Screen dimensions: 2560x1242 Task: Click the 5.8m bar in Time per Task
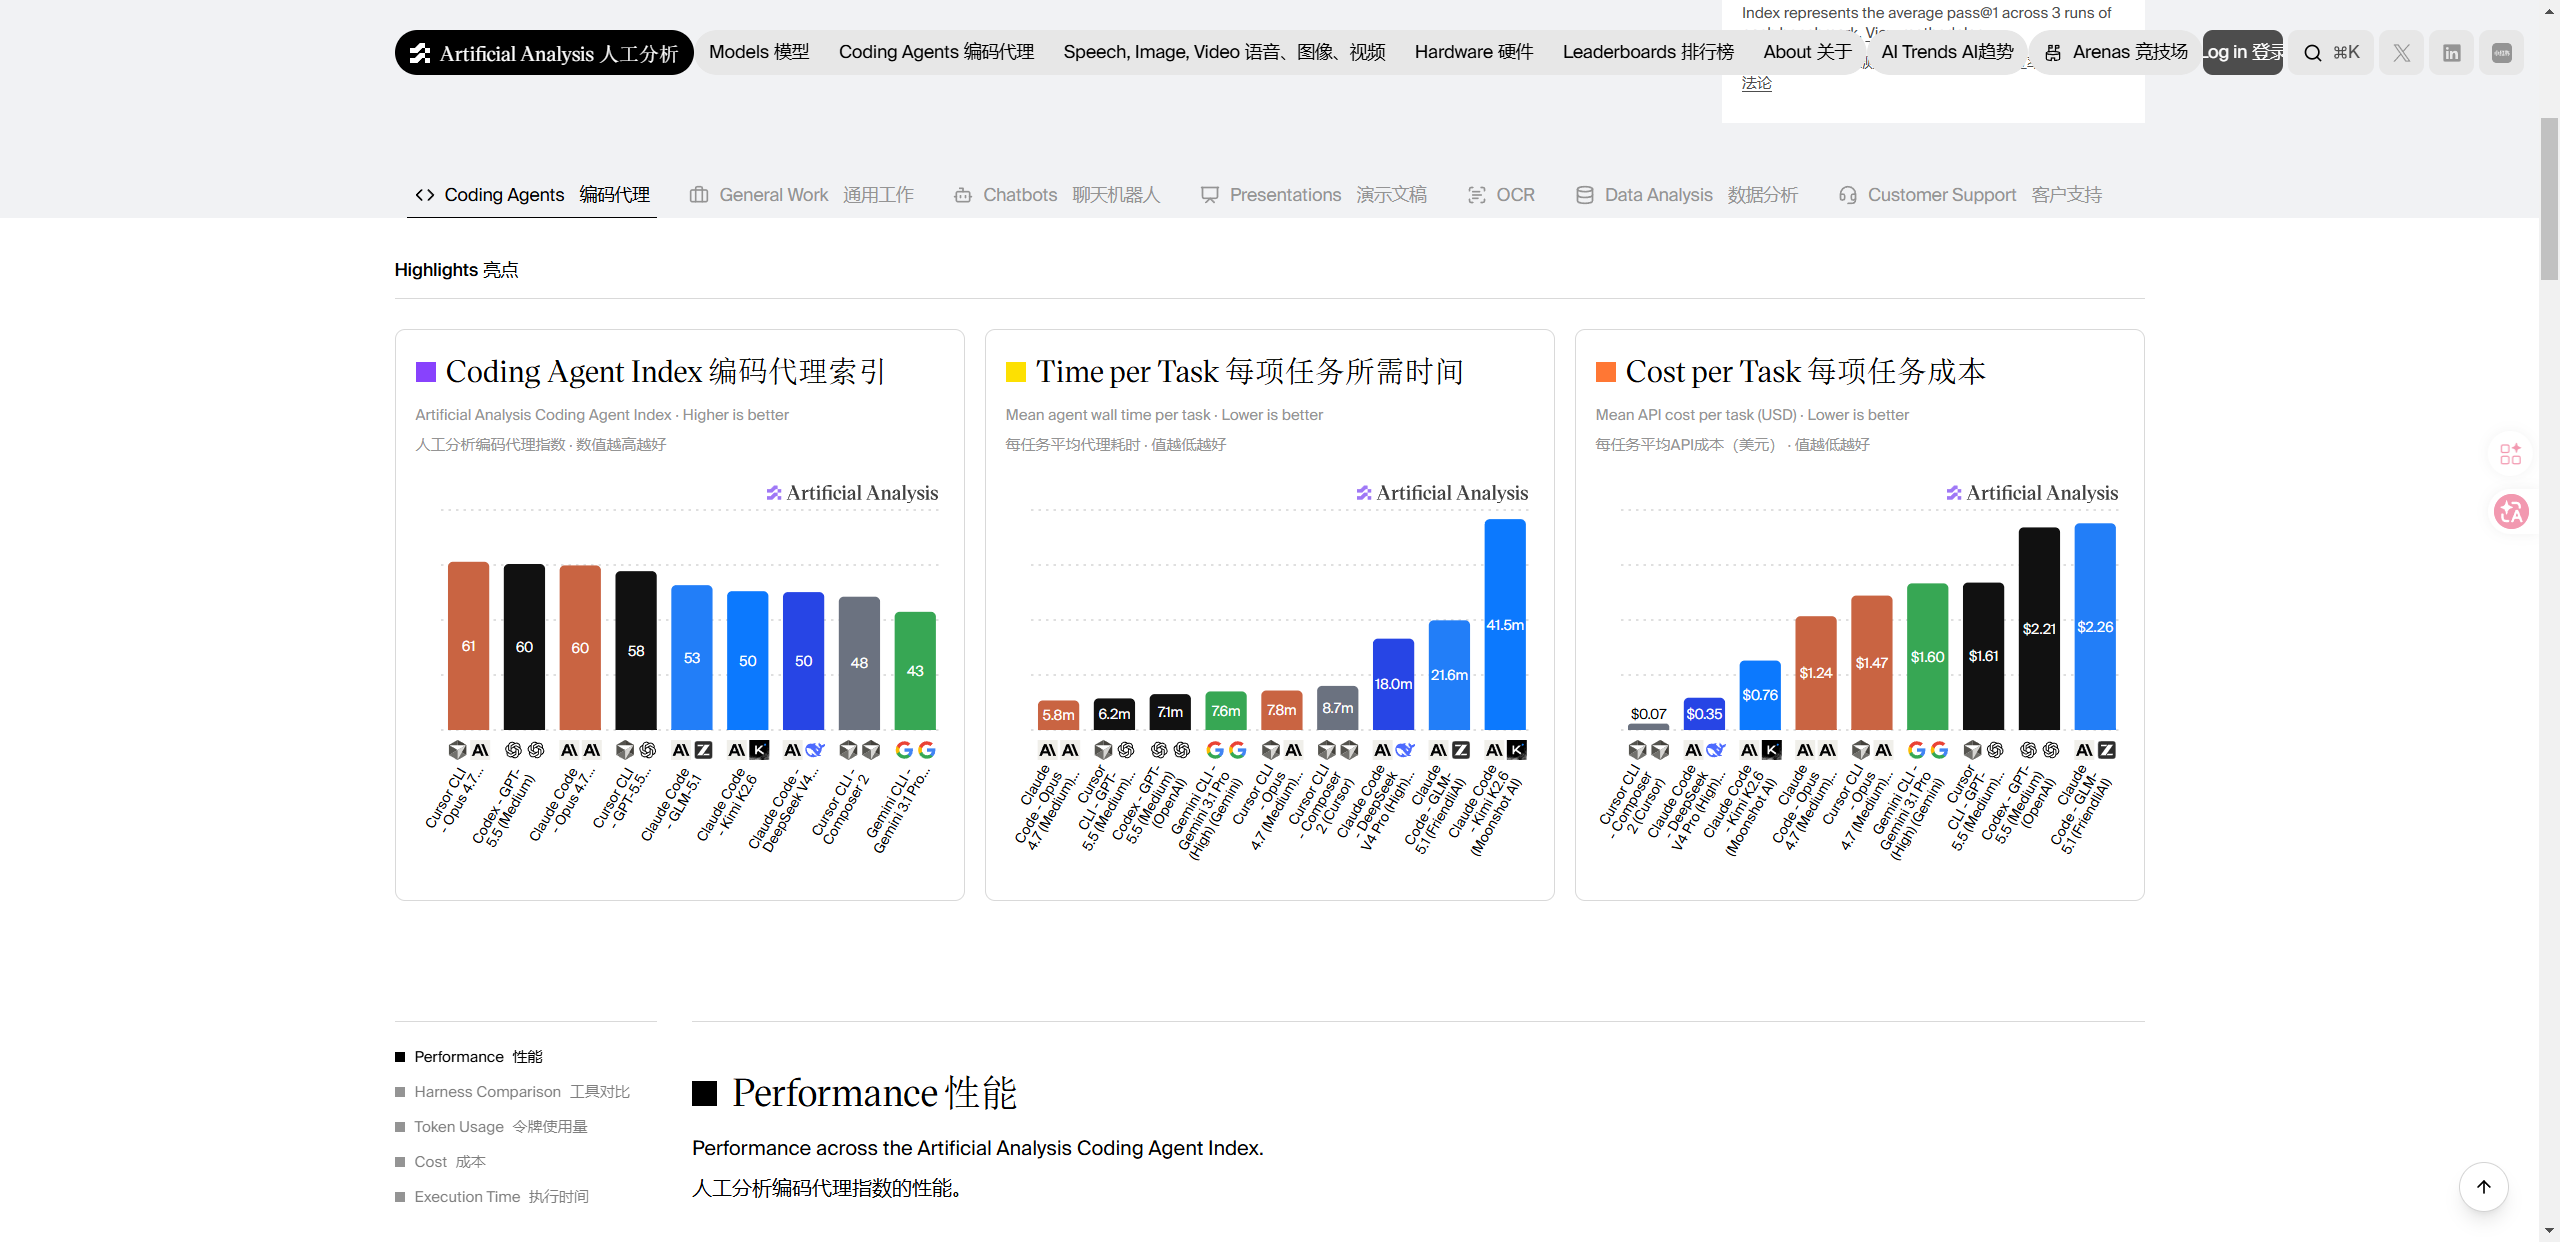point(1058,715)
